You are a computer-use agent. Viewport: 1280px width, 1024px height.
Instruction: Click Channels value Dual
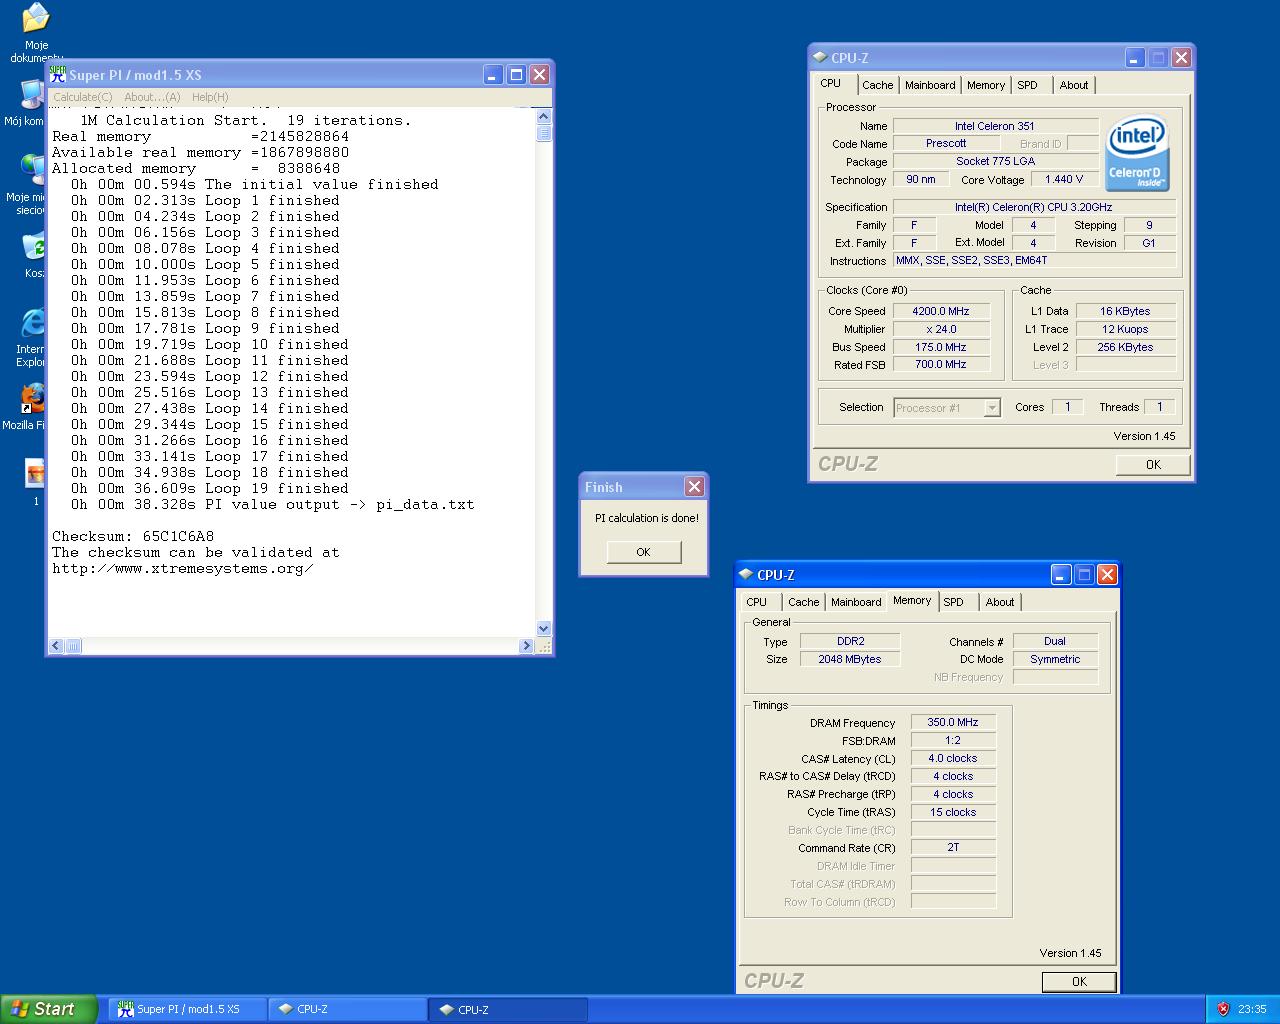pos(1055,641)
